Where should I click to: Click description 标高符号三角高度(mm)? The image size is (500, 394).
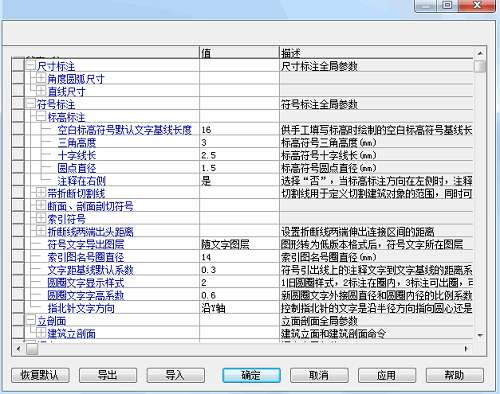pyautogui.click(x=329, y=143)
